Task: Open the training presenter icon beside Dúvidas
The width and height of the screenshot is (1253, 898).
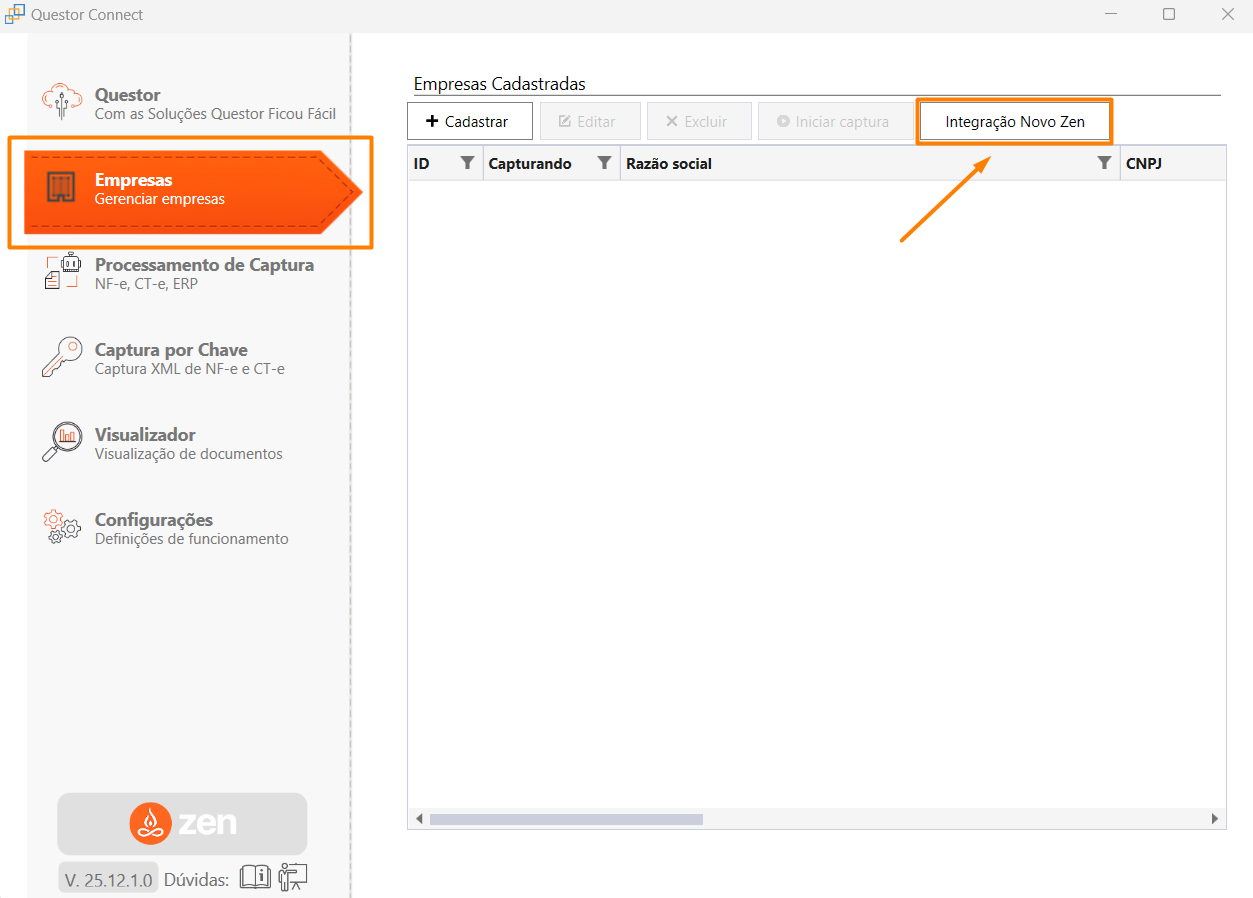Action: click(293, 877)
